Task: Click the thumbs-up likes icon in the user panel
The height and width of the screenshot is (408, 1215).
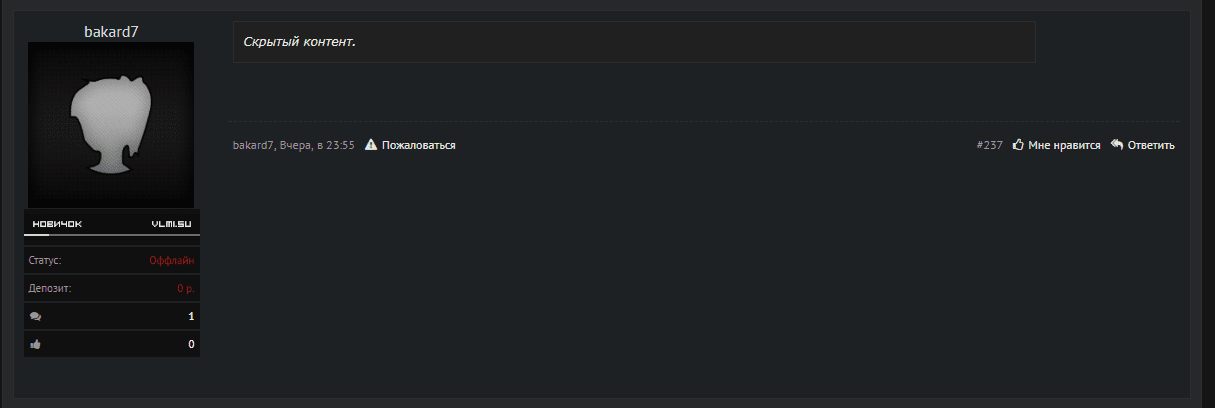Action: click(x=36, y=344)
